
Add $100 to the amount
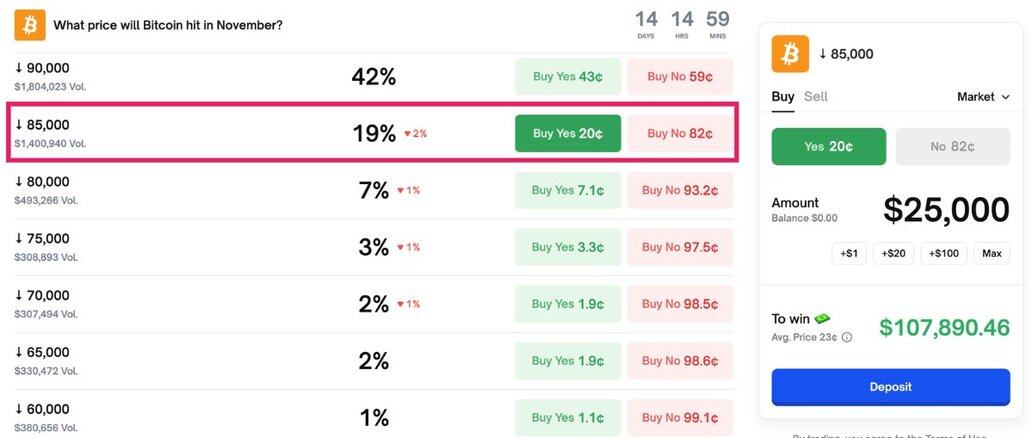pos(944,253)
